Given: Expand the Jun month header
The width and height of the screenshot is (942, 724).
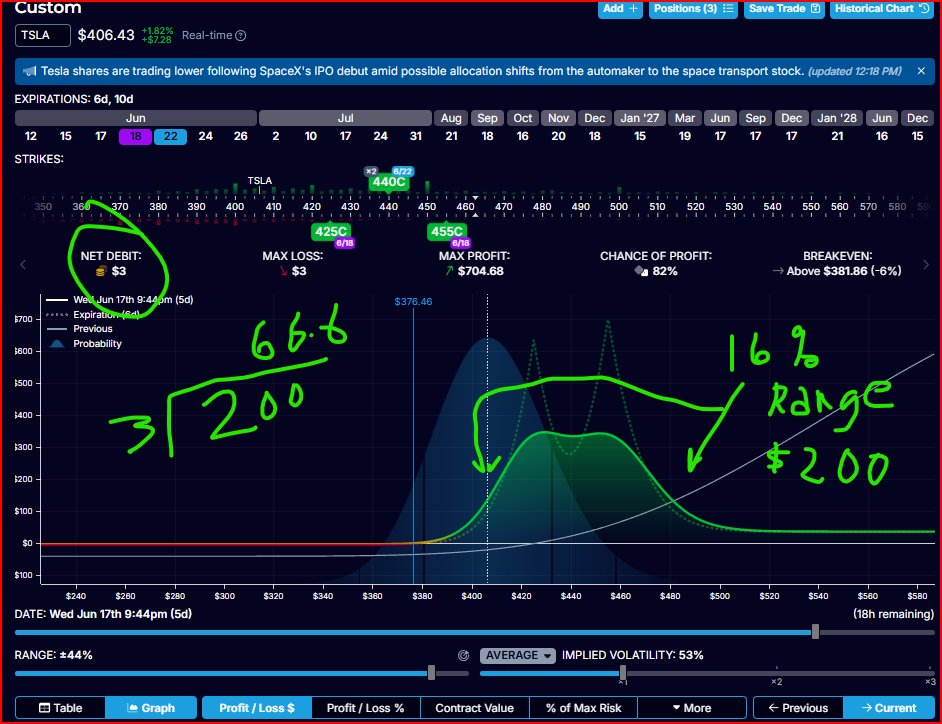Looking at the screenshot, I should point(136,118).
